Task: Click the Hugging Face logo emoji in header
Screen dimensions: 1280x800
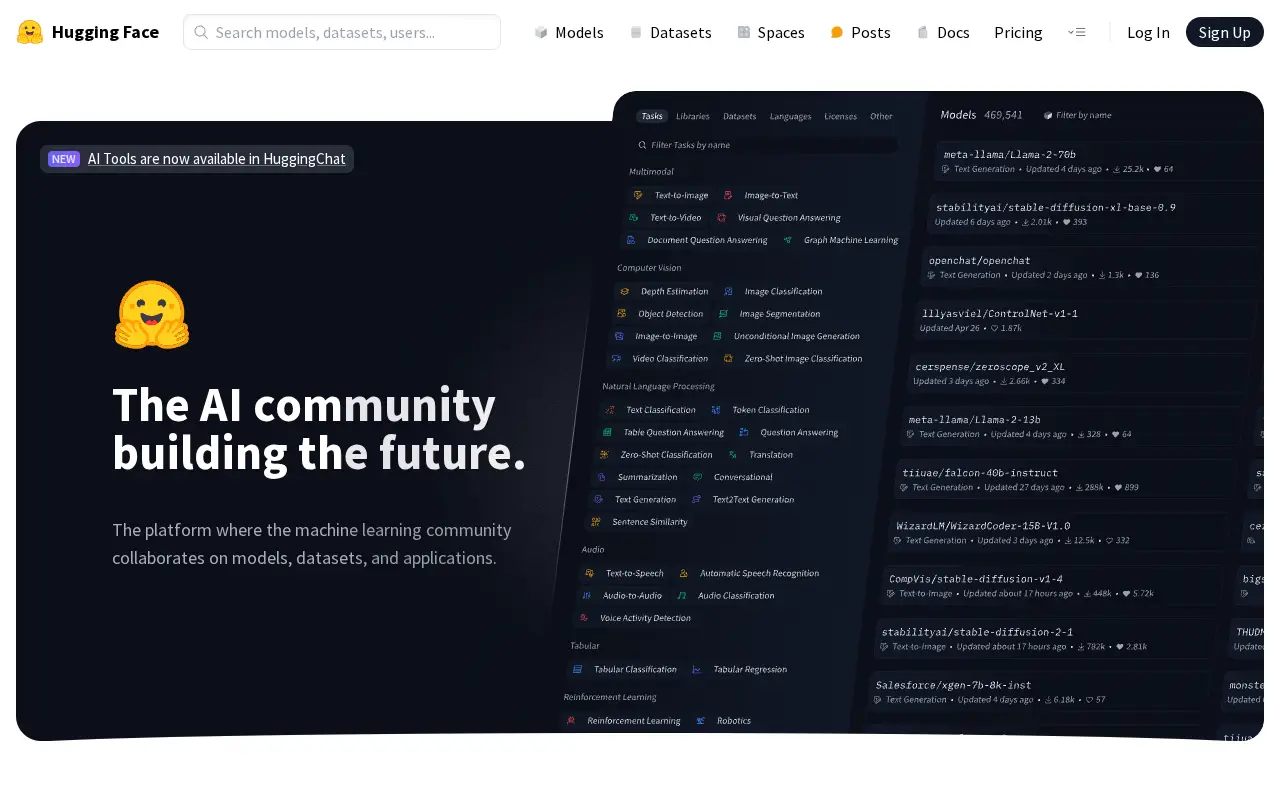Action: (30, 32)
